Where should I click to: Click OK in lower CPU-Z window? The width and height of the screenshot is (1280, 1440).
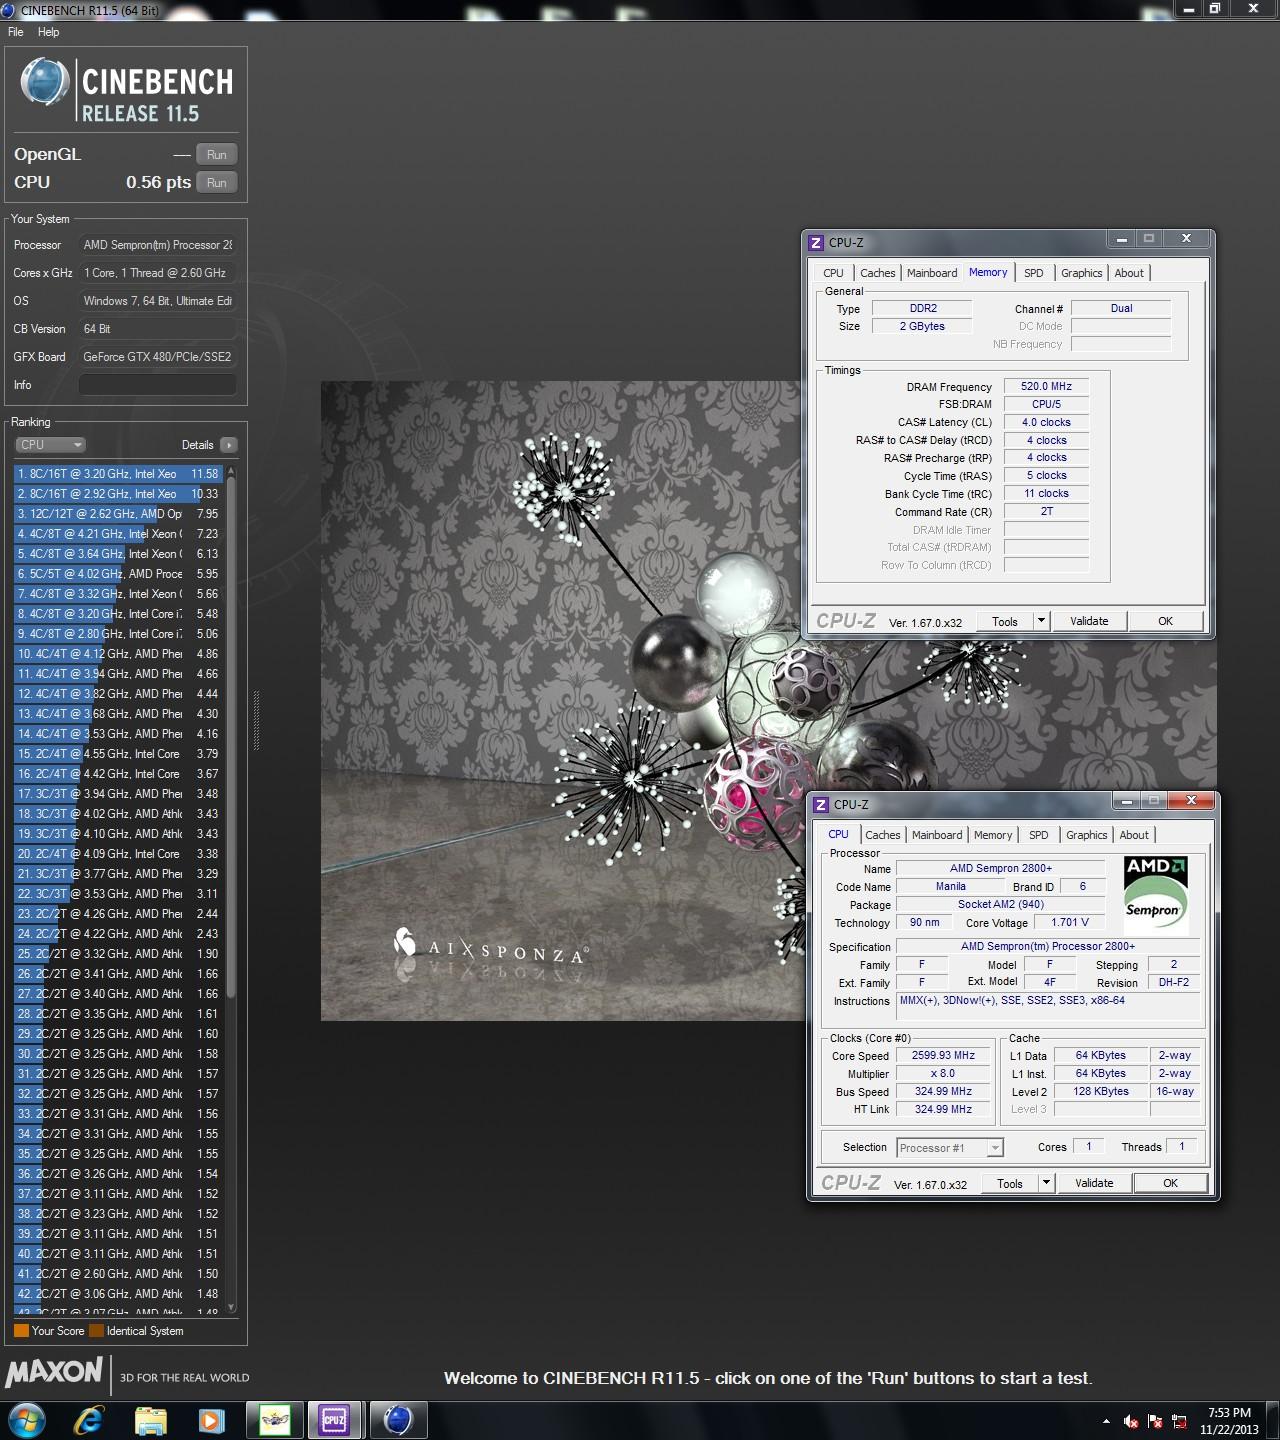1170,1183
